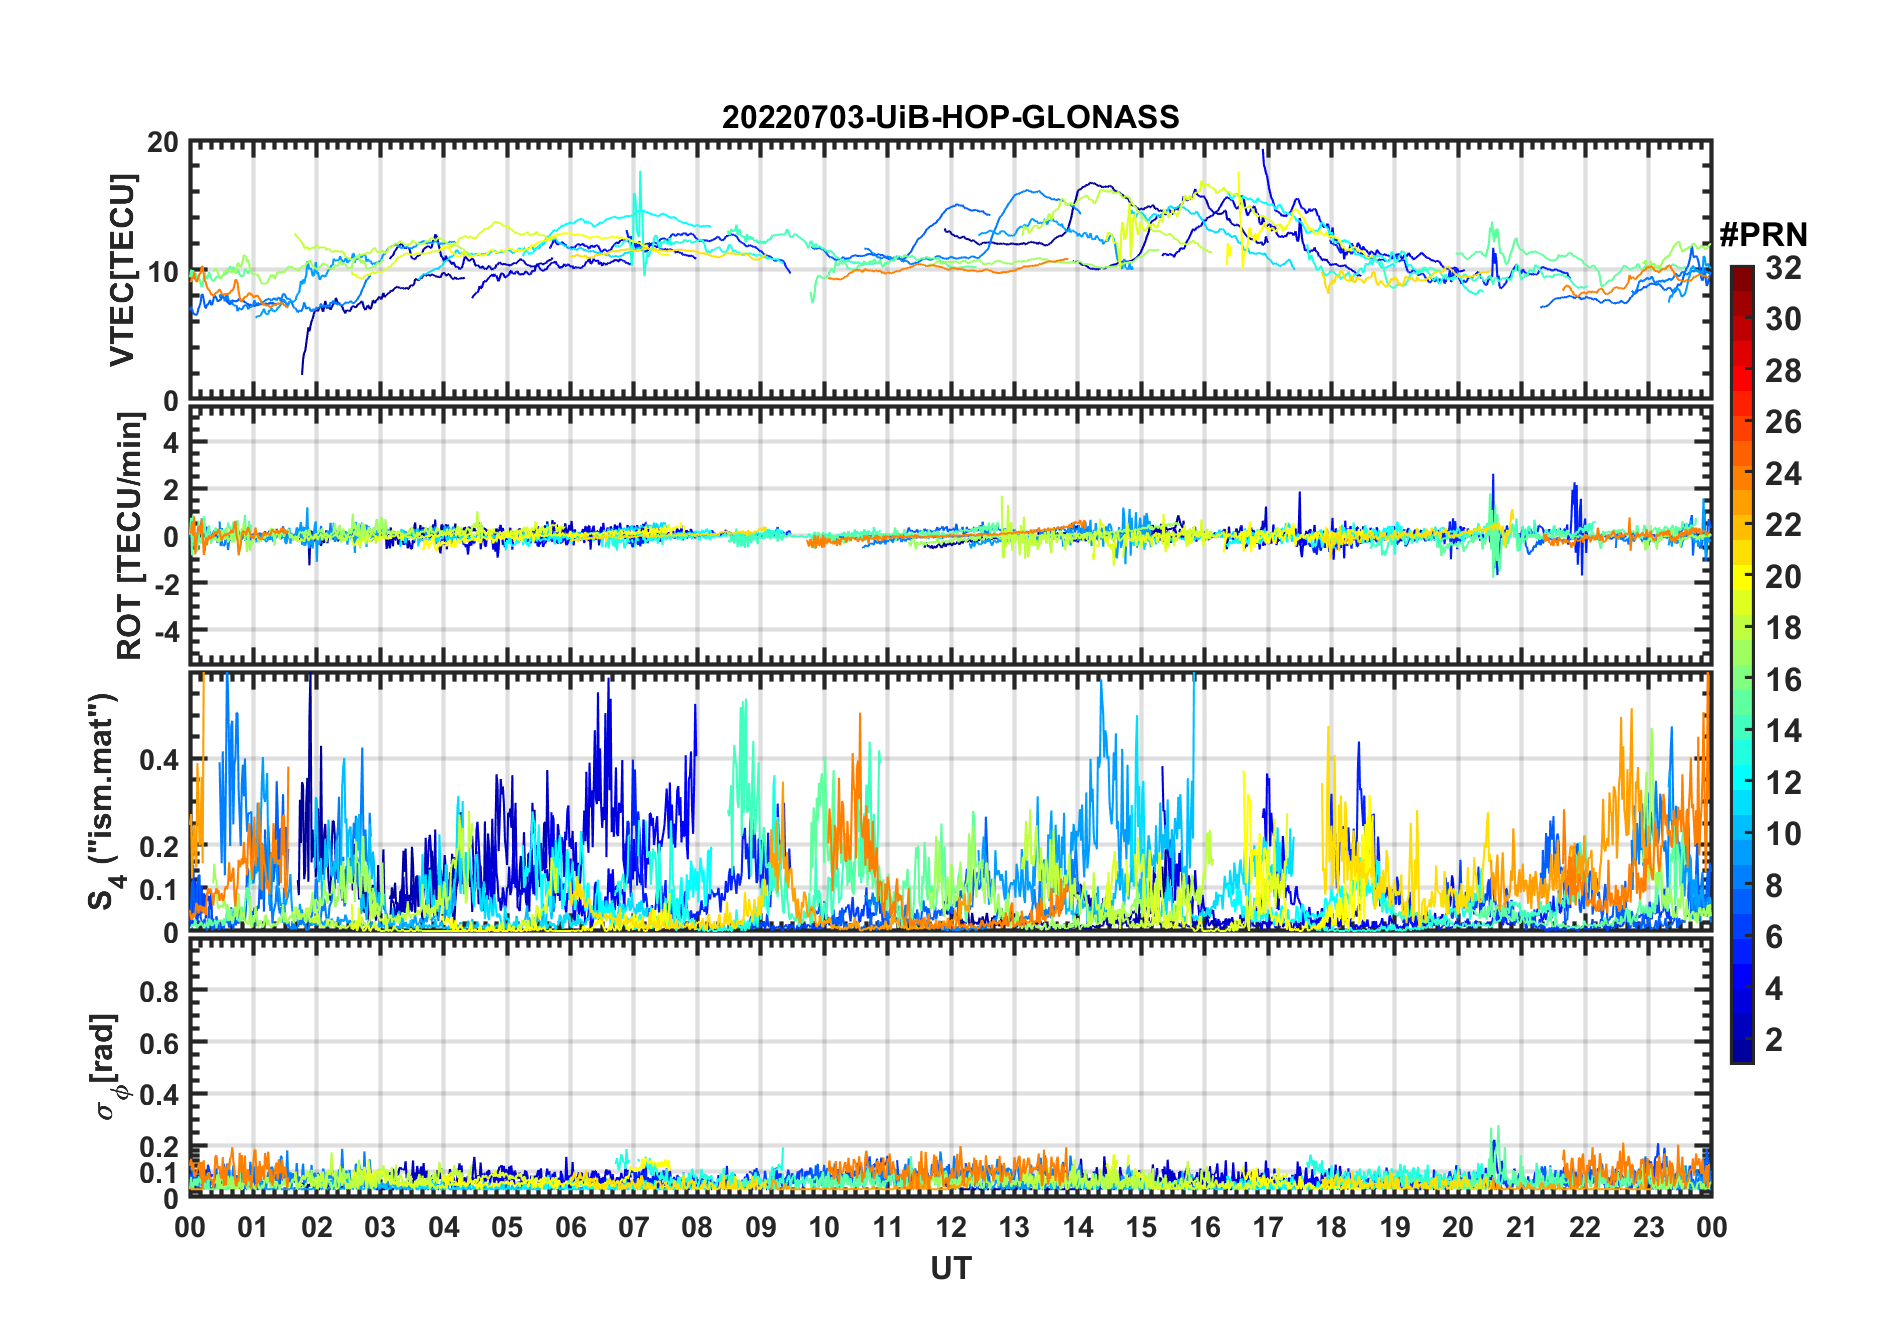Click colorbar tick label 32
The width and height of the screenshot is (1902, 1330).
[x=1783, y=268]
